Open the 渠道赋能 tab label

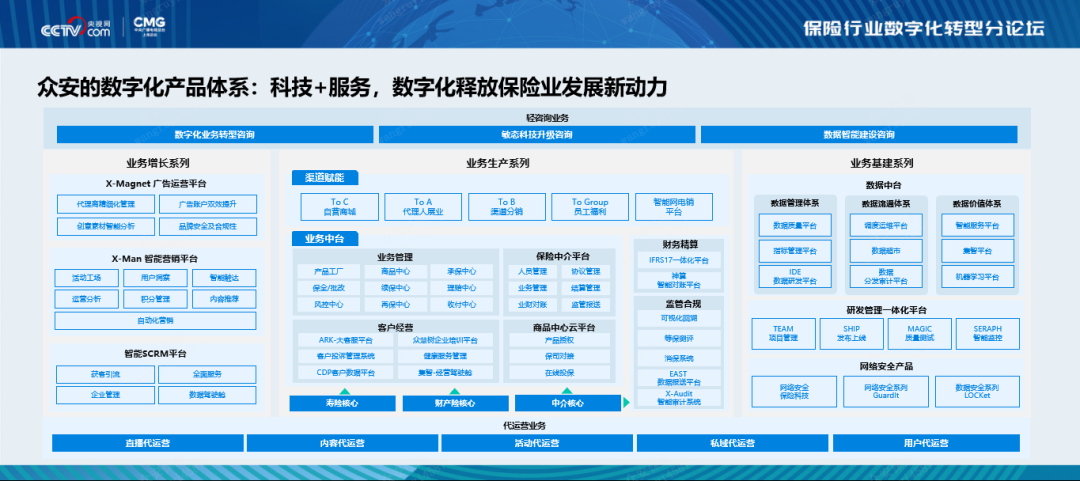[x=325, y=178]
